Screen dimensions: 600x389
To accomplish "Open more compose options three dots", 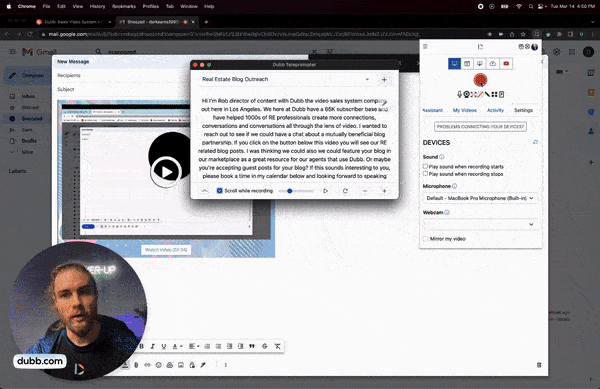I will (x=226, y=365).
